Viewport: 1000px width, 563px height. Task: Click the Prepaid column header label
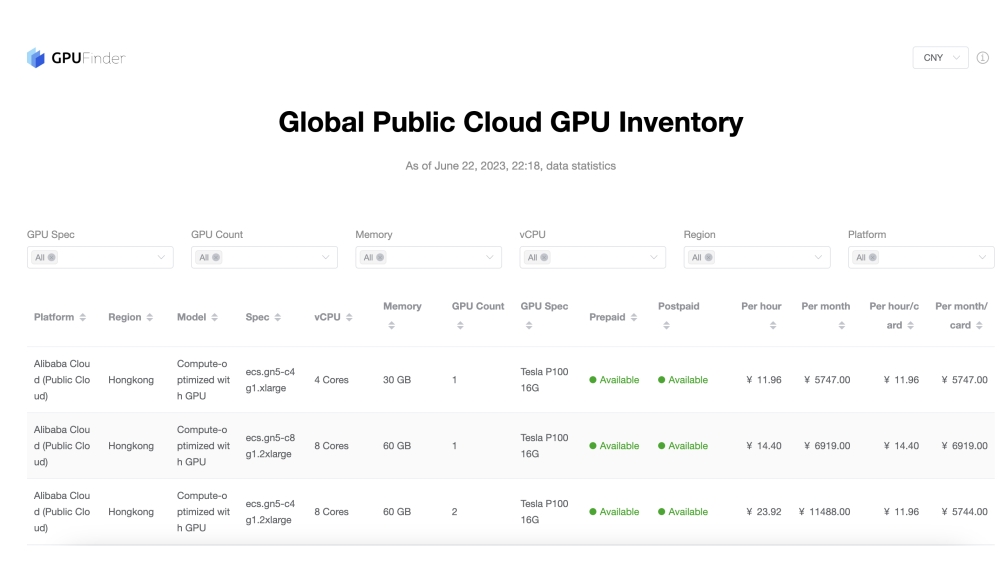(x=607, y=317)
